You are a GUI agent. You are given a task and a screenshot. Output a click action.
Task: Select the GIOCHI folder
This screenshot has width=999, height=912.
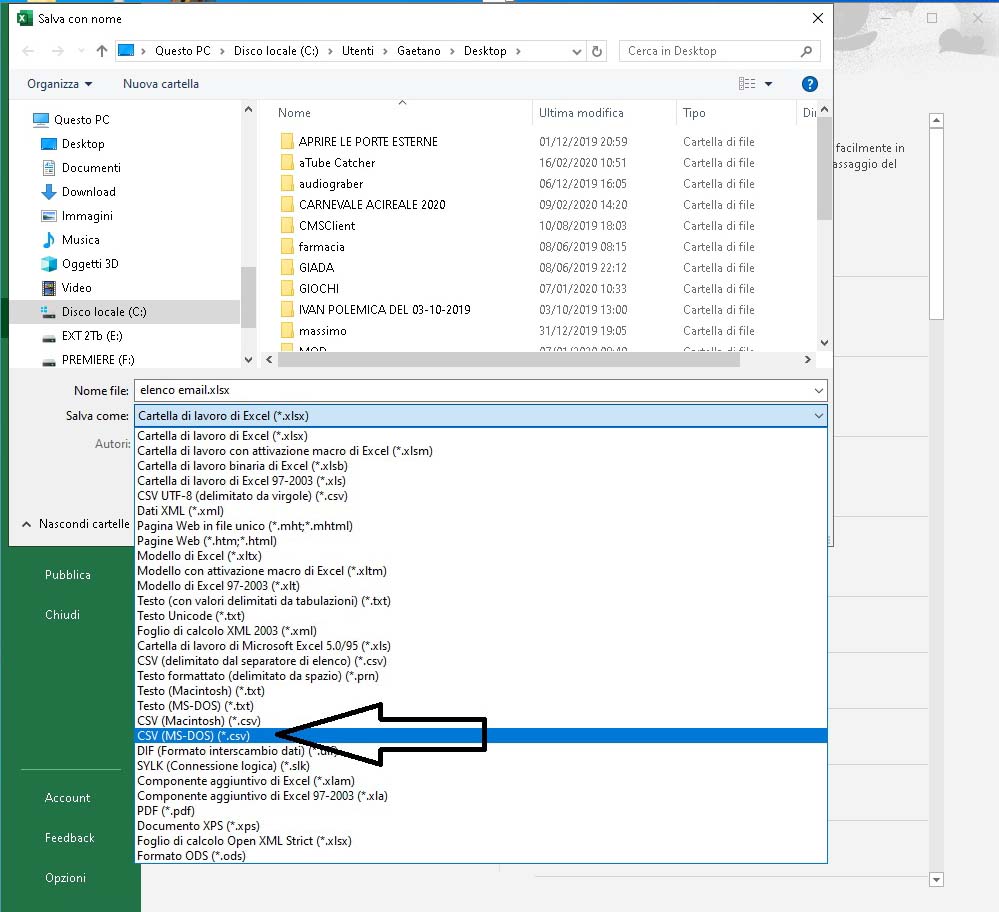click(x=319, y=289)
